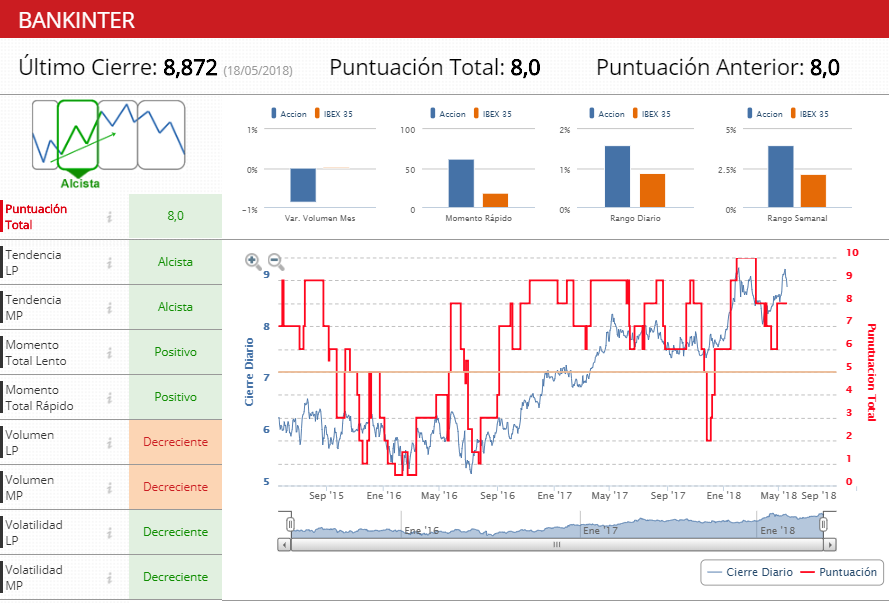Toggle Cierre Diario series in chart legend
This screenshot has width=889, height=603.
point(751,572)
